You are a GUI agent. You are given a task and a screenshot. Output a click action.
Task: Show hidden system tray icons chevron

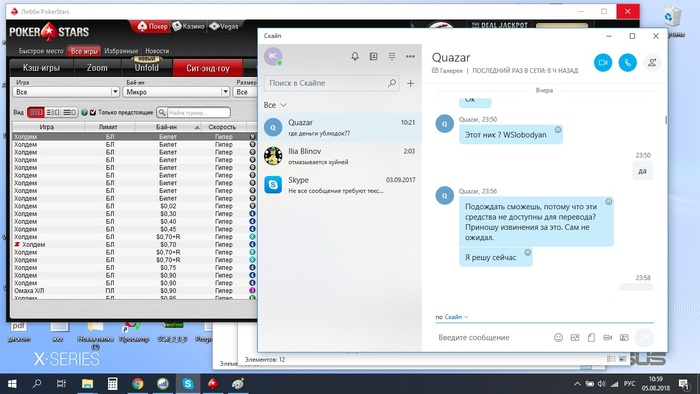[x=577, y=384]
